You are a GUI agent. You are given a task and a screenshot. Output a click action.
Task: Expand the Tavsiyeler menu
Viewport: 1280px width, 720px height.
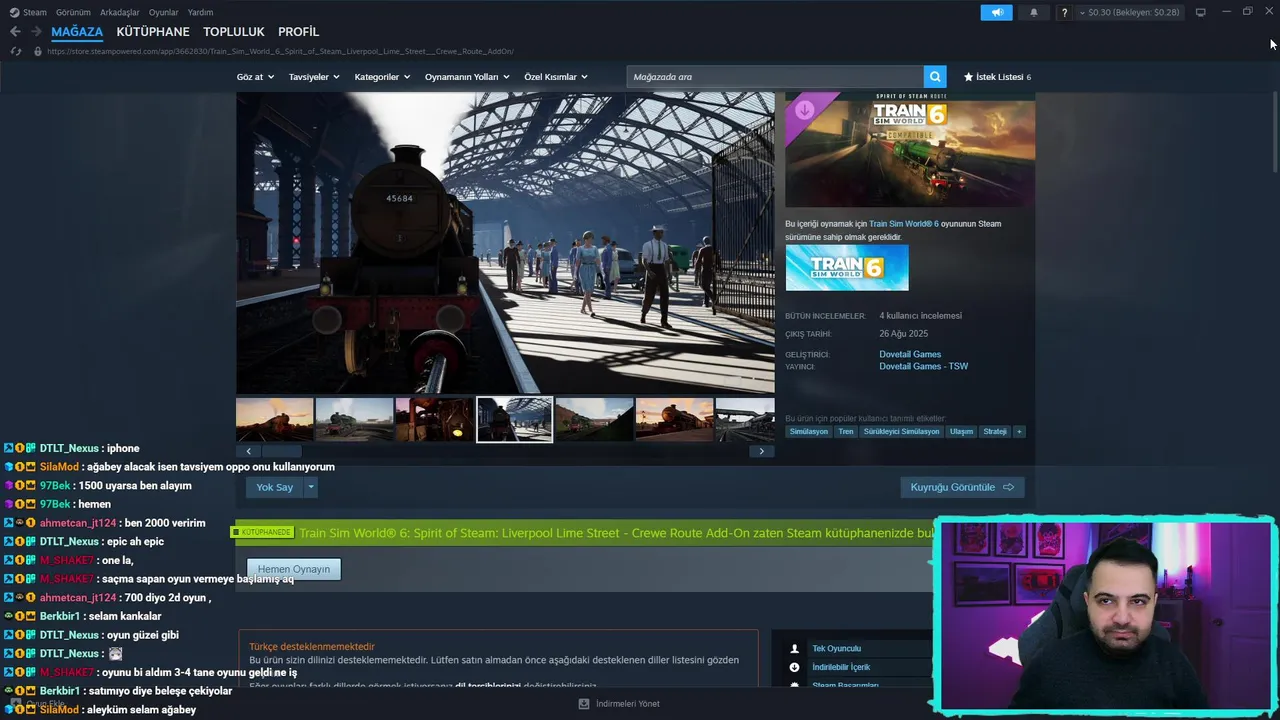coord(314,77)
